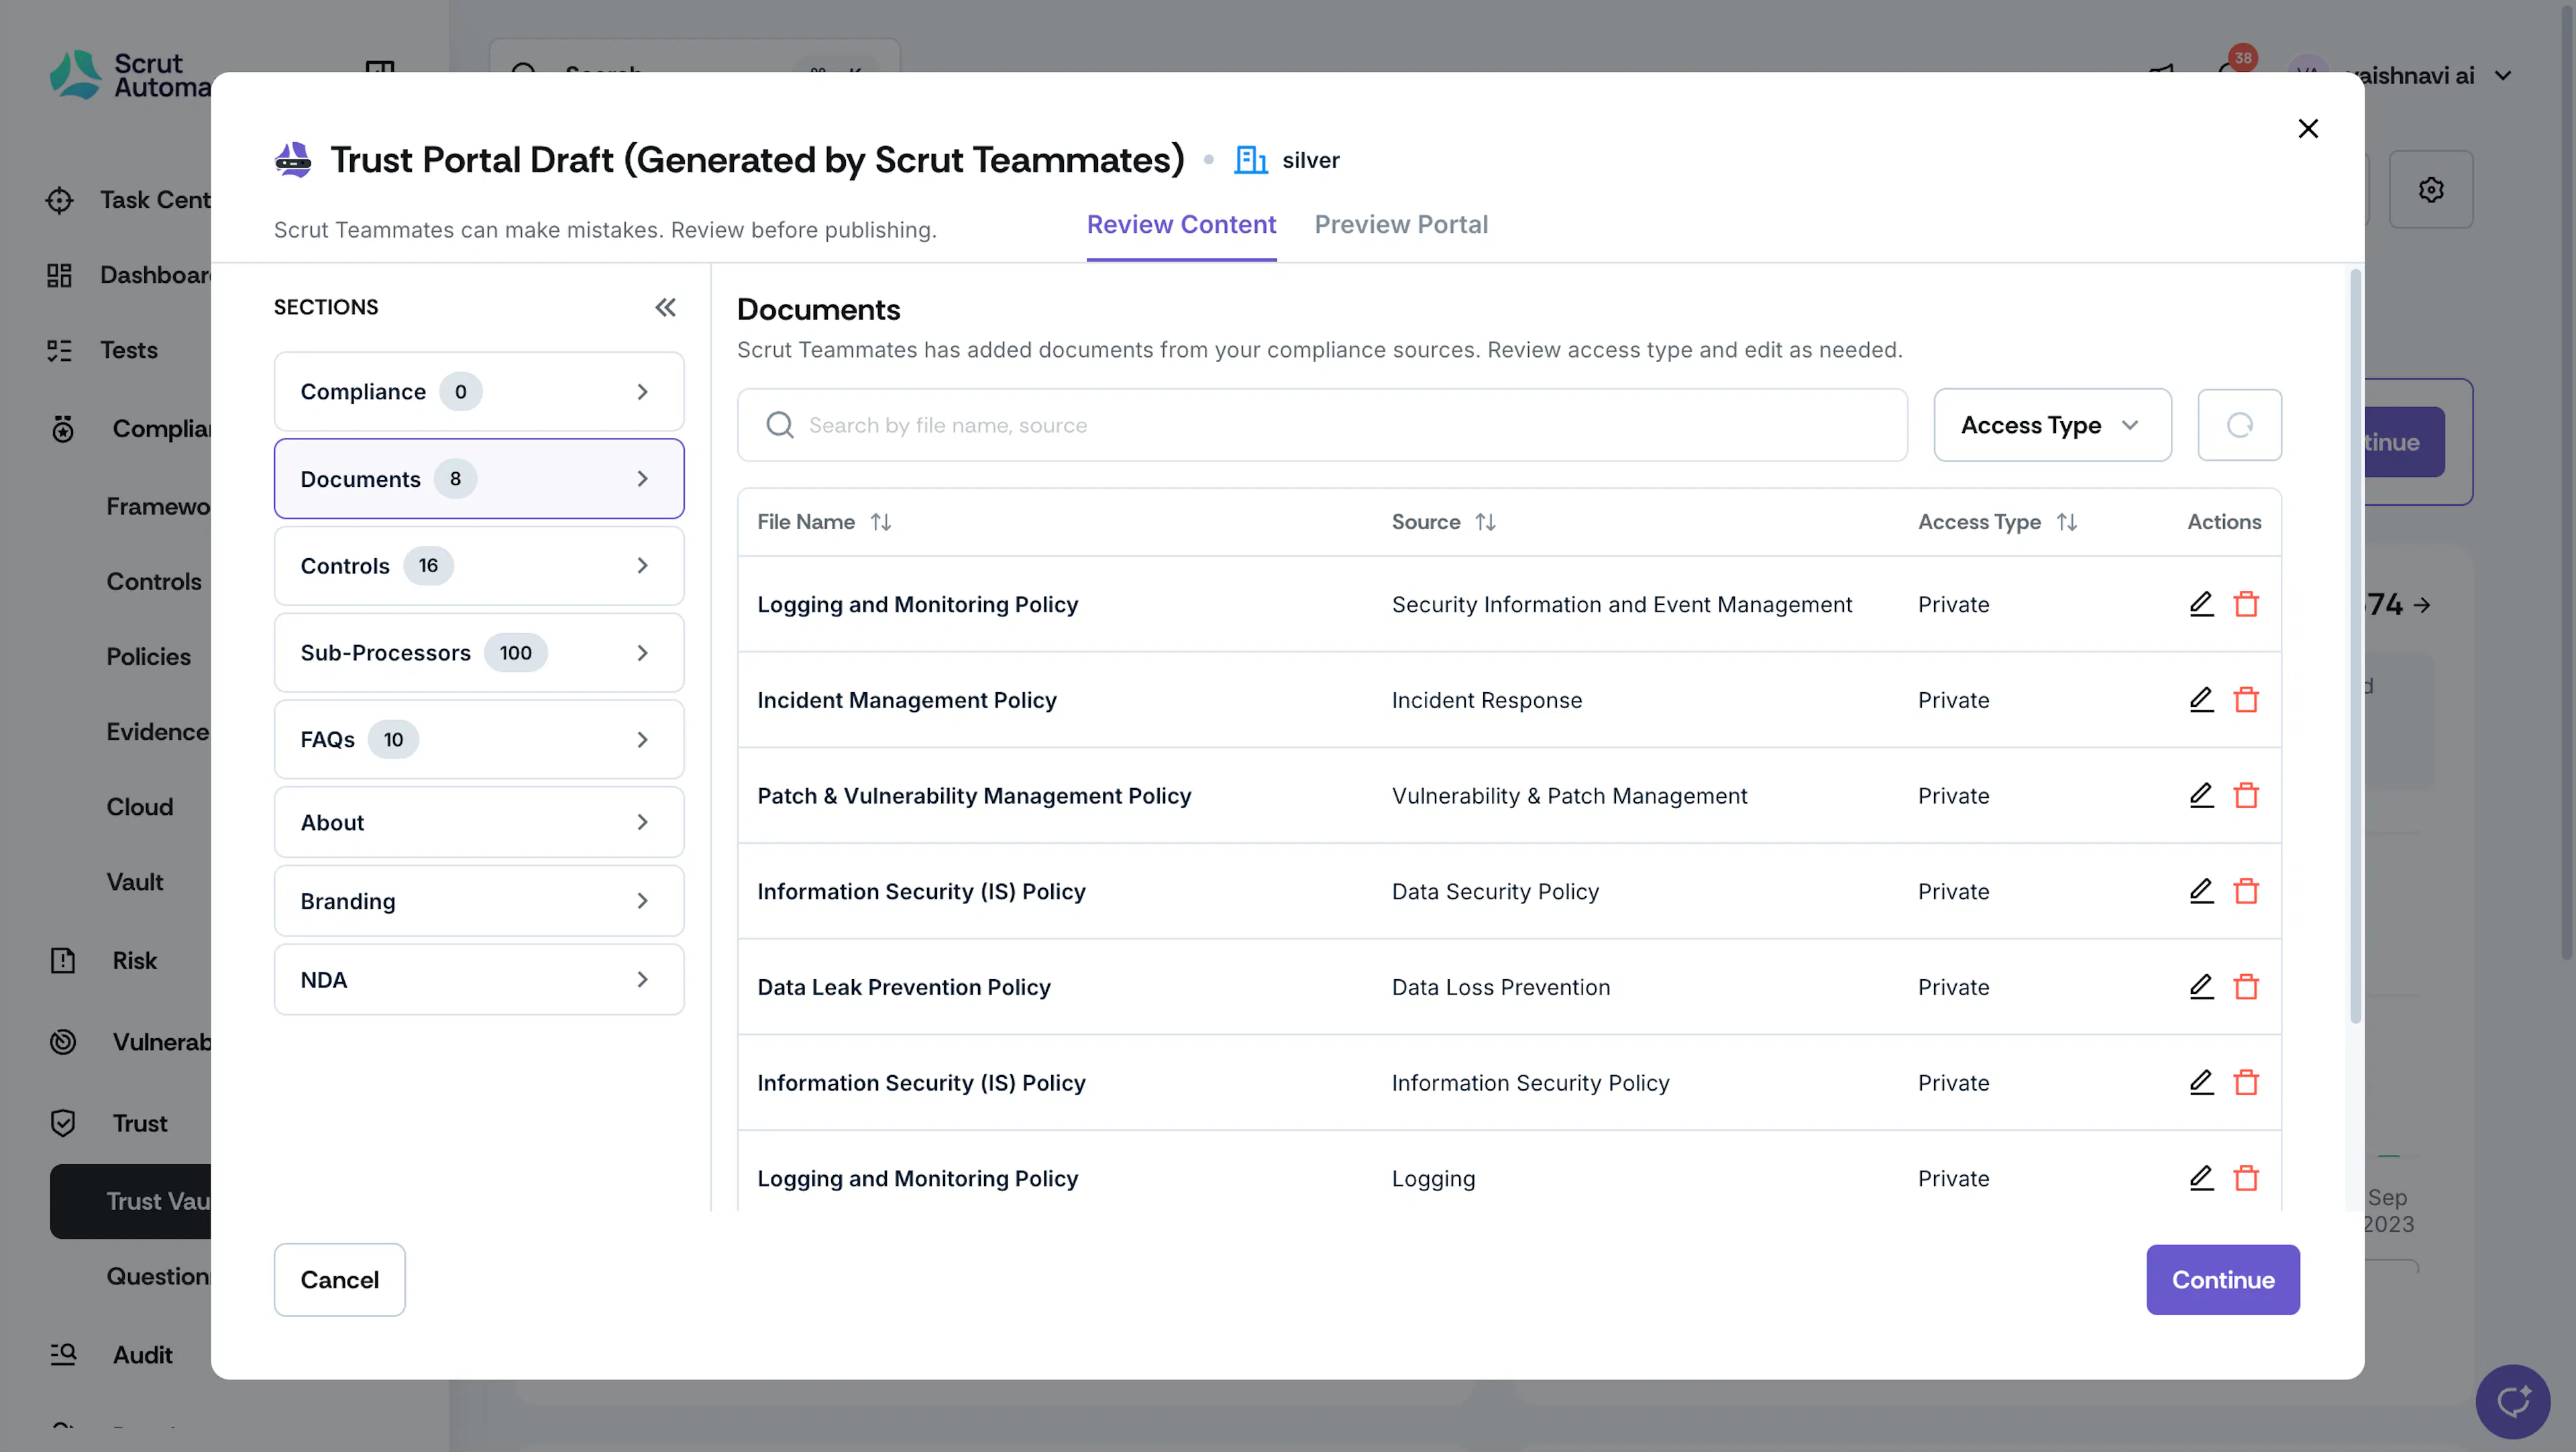Viewport: 2576px width, 1452px height.
Task: Select the Documents section
Action: click(479, 479)
